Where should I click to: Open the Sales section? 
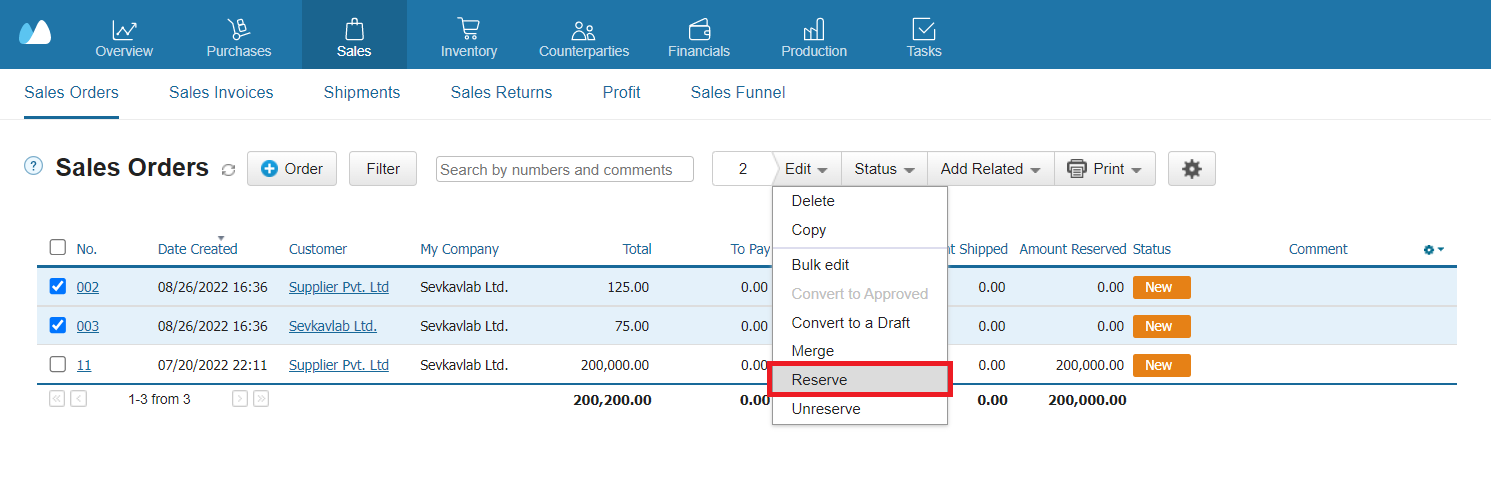[354, 35]
